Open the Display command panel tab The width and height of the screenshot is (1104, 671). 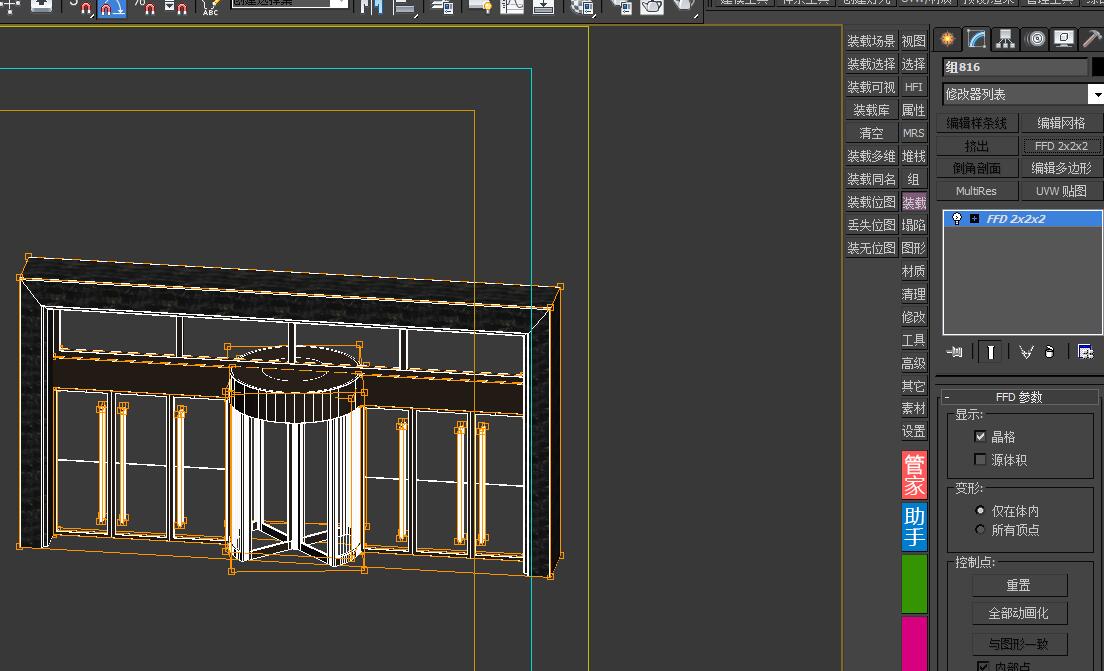pyautogui.click(x=1064, y=39)
